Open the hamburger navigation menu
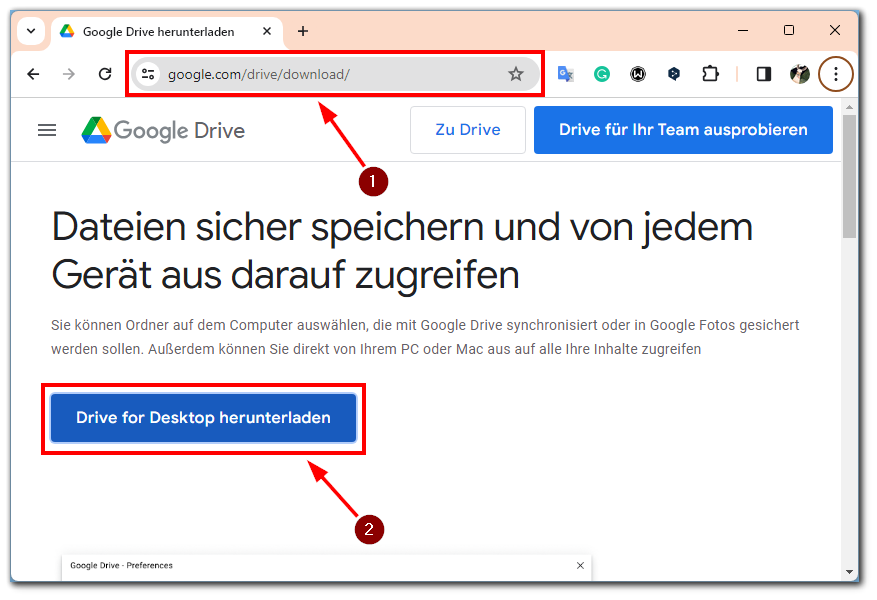877x600 pixels. pos(47,130)
